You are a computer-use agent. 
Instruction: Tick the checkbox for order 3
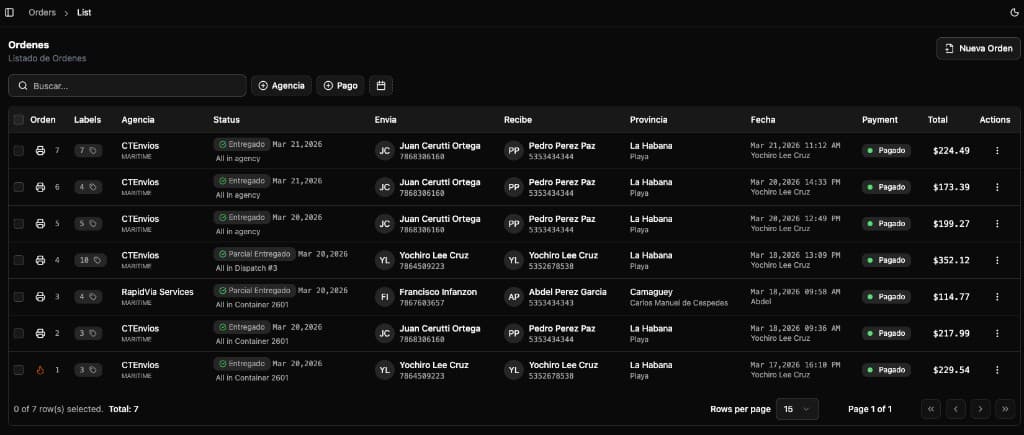pos(19,297)
